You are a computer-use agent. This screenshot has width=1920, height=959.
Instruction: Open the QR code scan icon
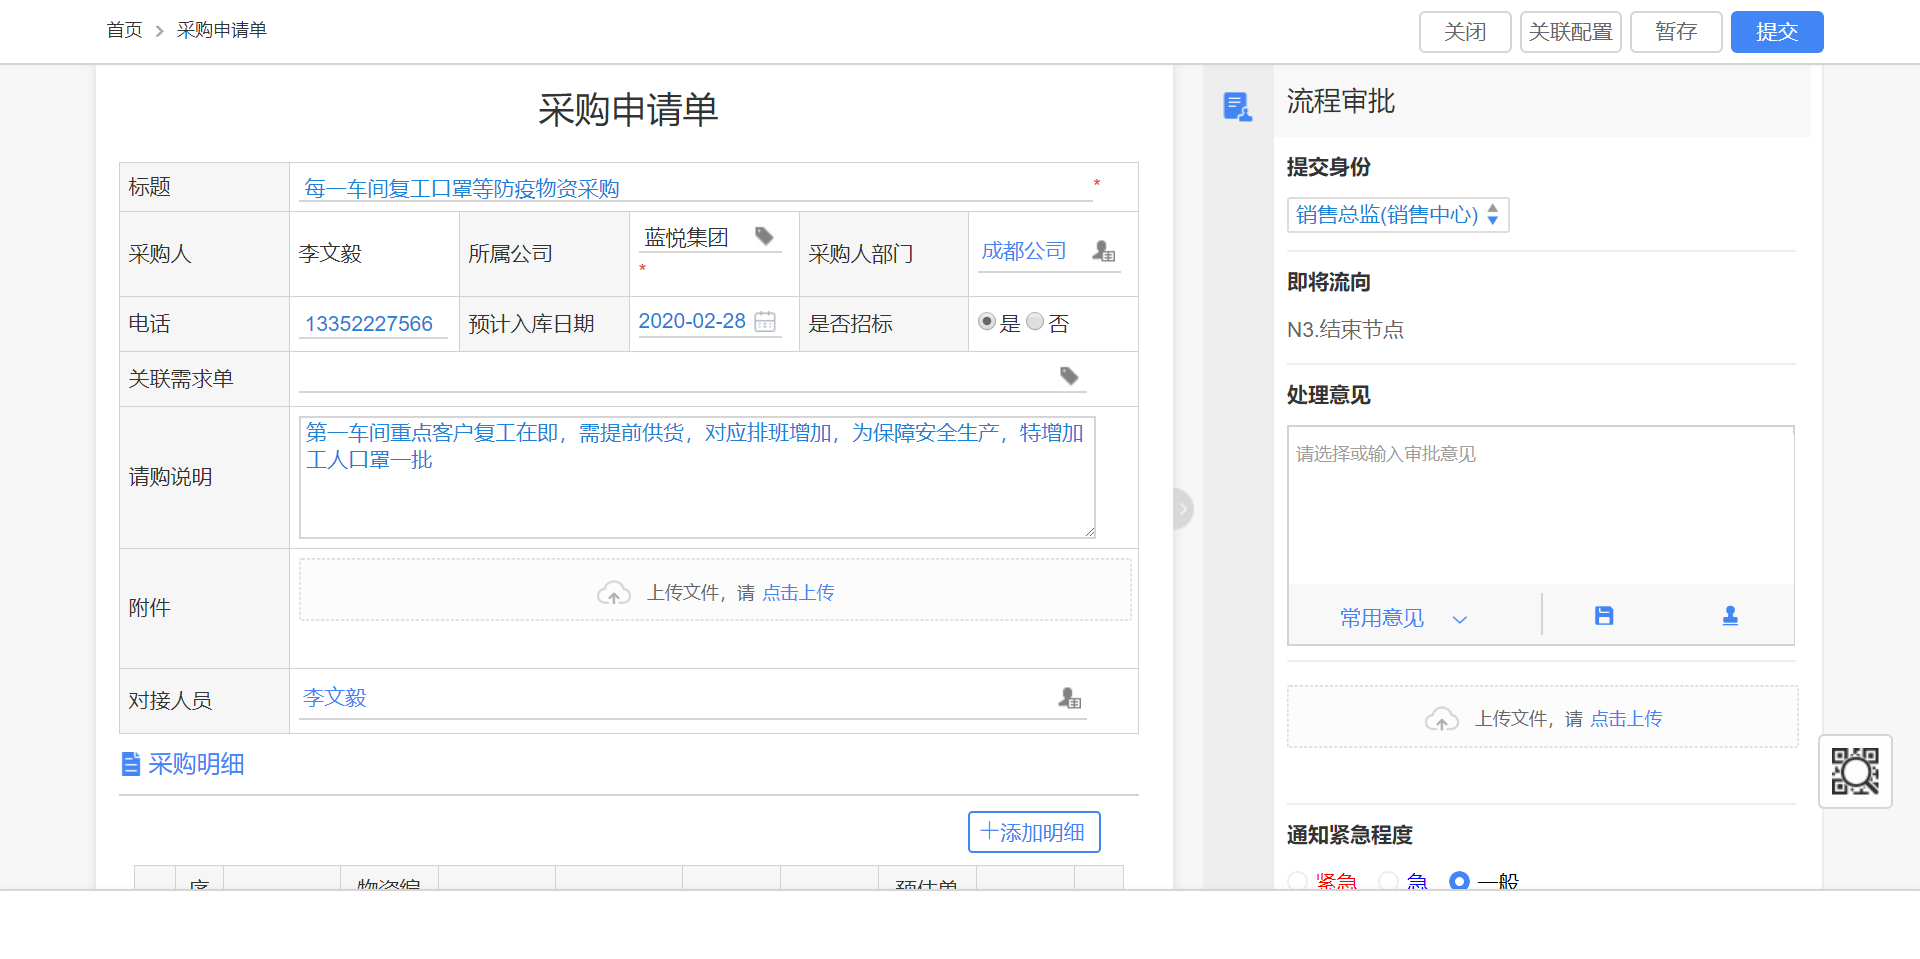[x=1855, y=771]
